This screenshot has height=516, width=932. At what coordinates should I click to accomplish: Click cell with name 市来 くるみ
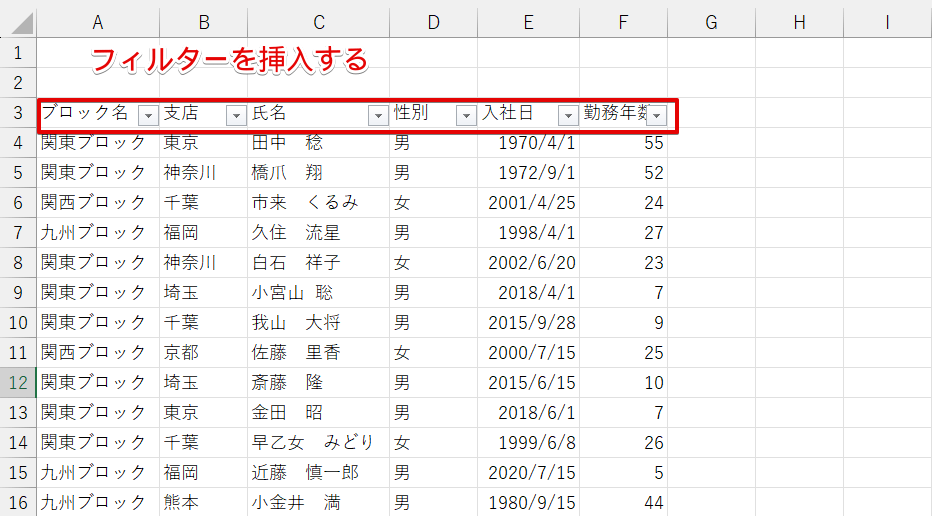[319, 203]
